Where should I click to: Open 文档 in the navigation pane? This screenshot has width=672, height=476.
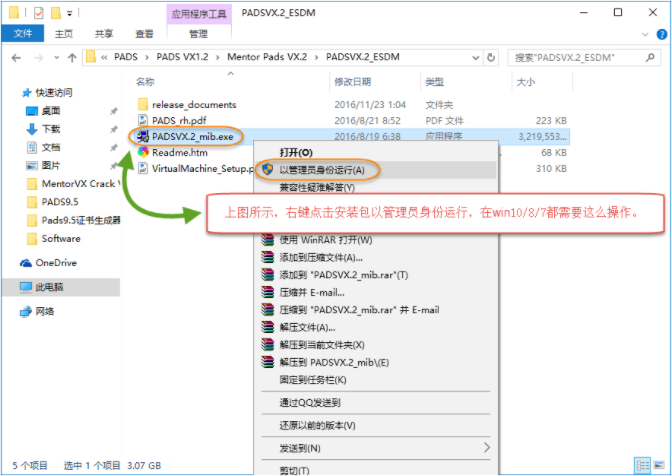coord(51,147)
